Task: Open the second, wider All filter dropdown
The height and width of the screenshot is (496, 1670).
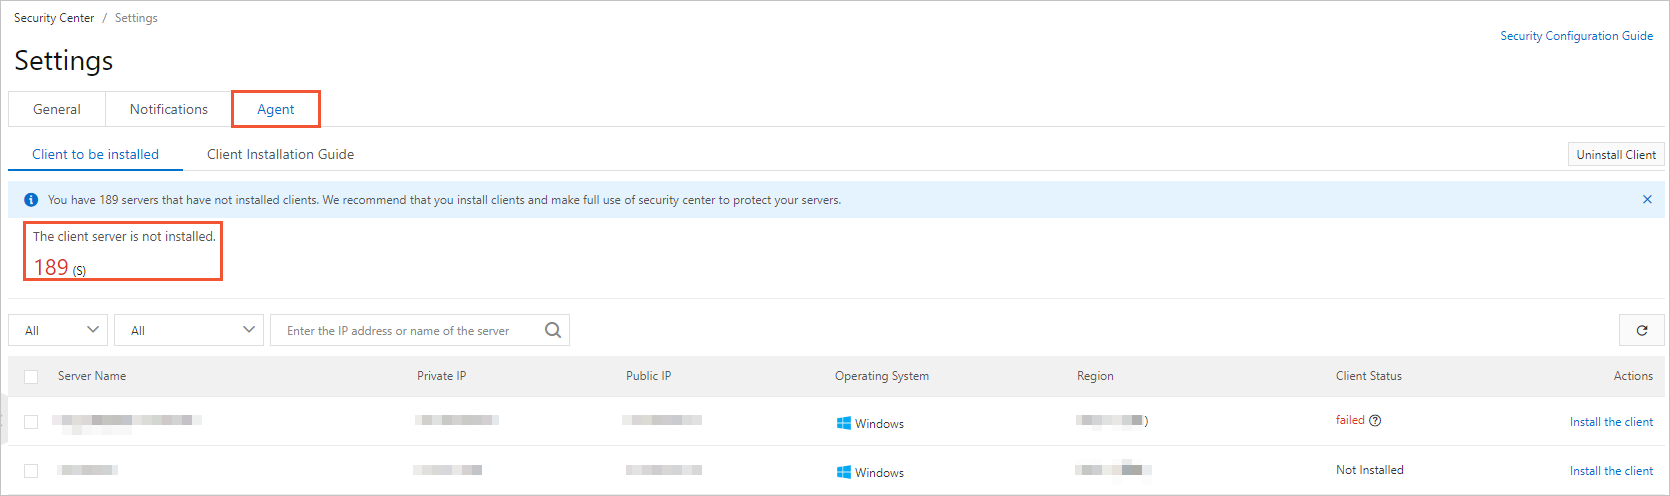Action: [189, 330]
